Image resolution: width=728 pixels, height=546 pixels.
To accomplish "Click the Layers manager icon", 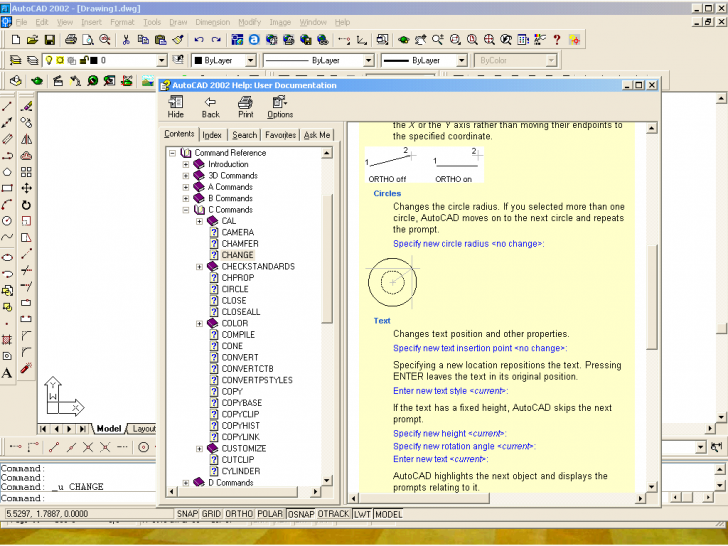I will [16, 60].
